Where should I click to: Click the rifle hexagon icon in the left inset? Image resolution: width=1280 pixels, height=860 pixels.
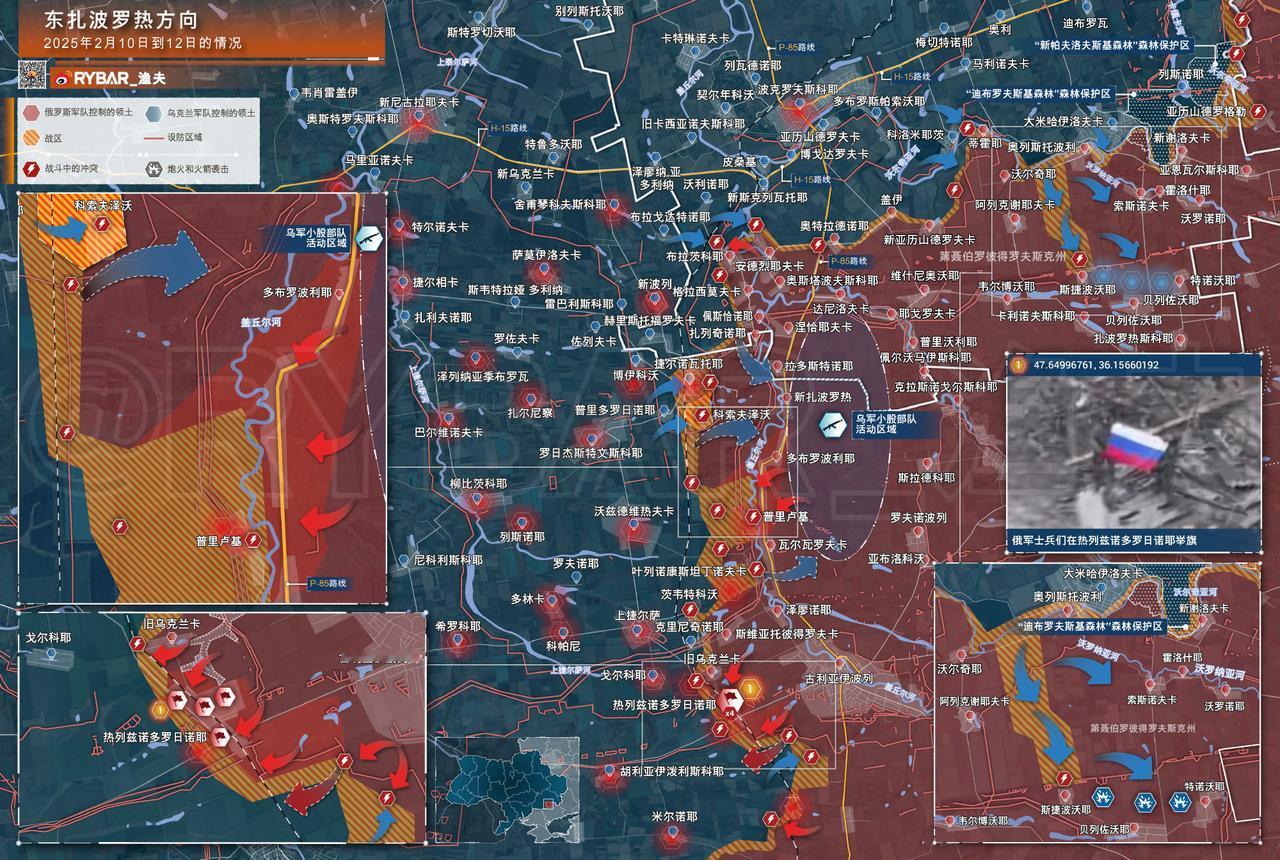coord(369,239)
